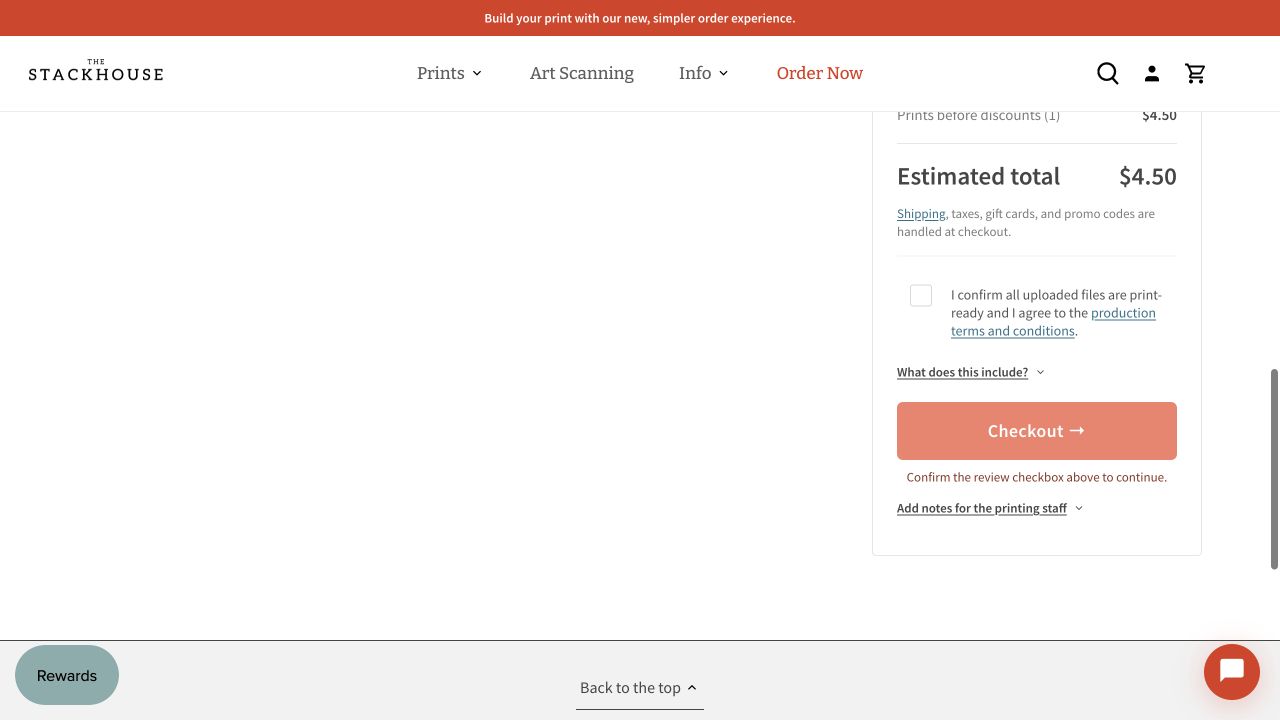Expand 'What does this include?'

(x=970, y=372)
